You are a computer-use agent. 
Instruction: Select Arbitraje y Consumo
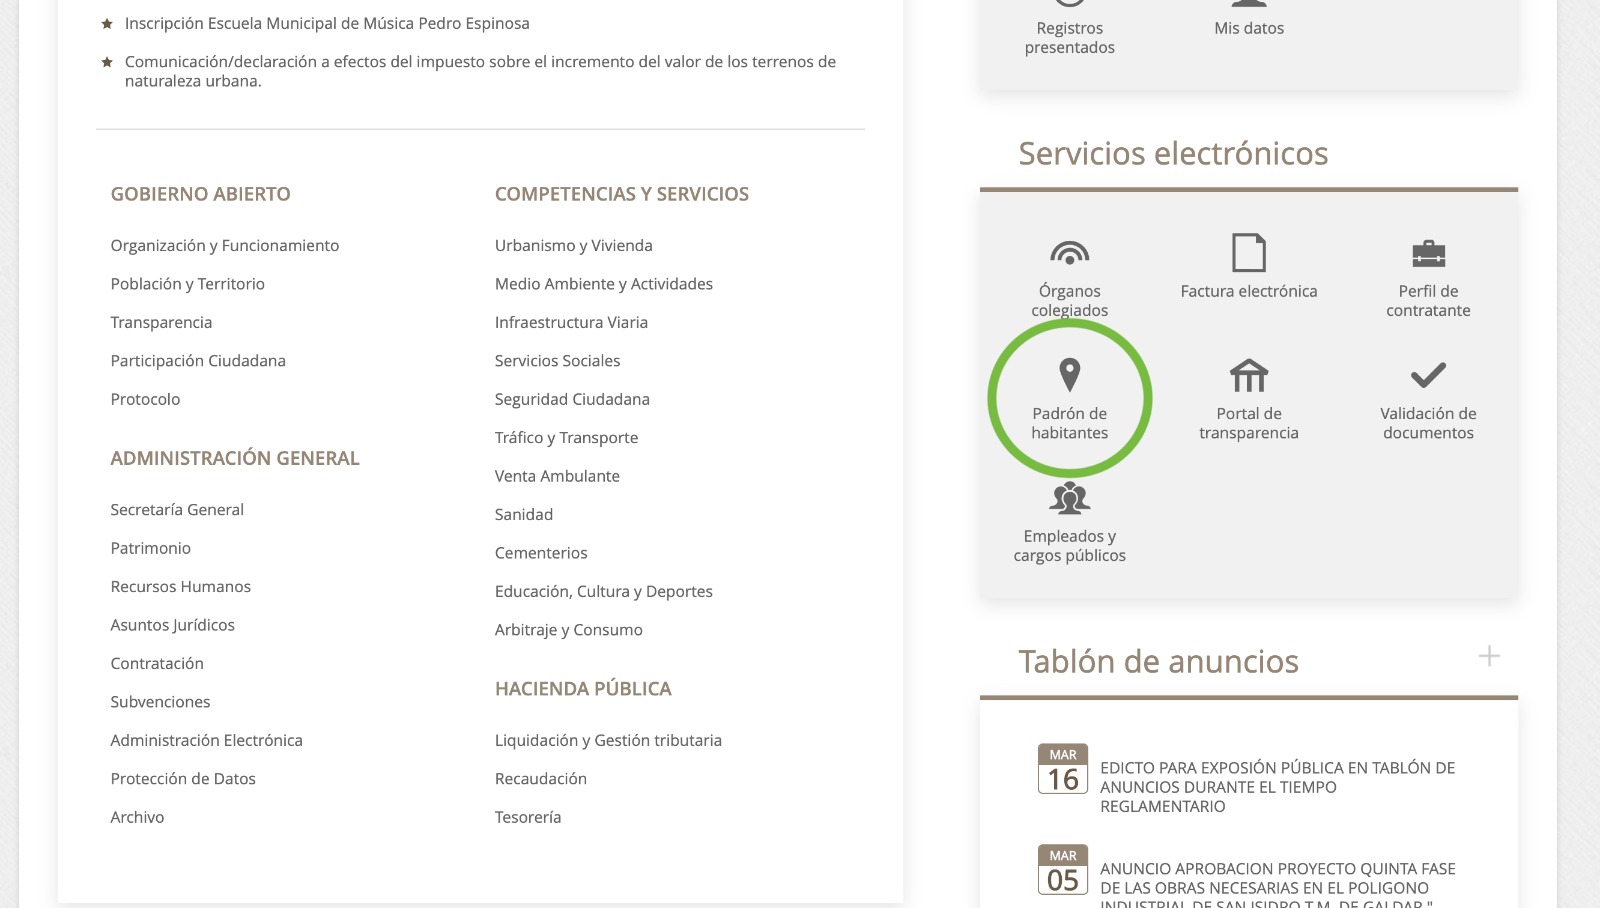click(x=568, y=630)
